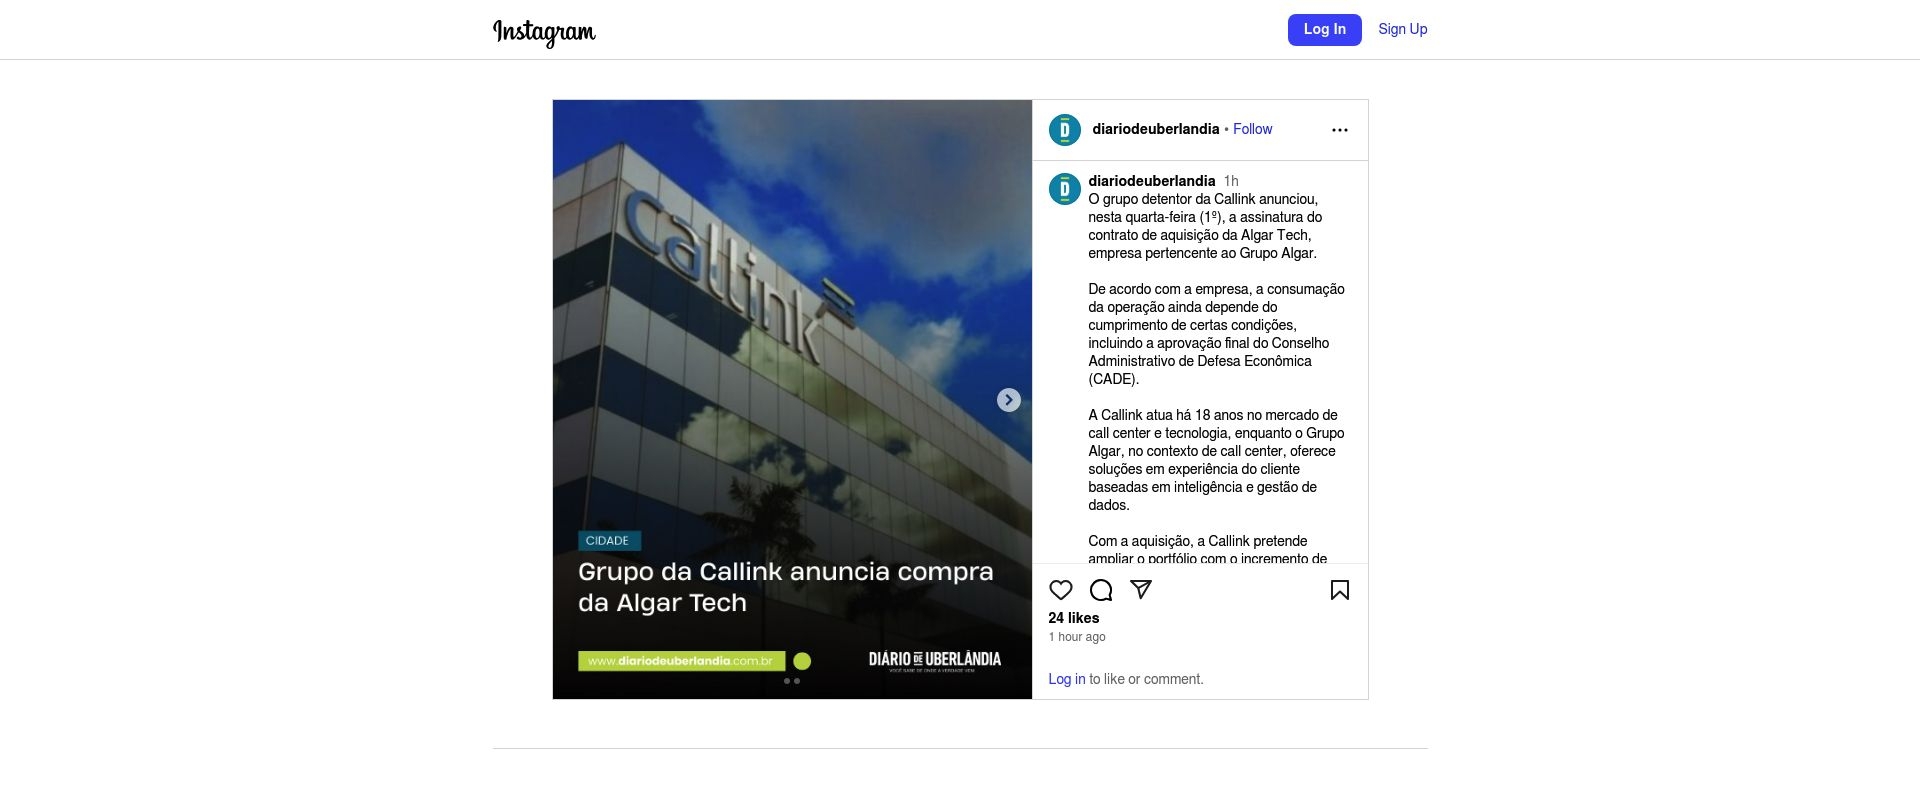This screenshot has height=794, width=1920.
Task: Open the three-dot more options menu
Action: tap(1340, 130)
